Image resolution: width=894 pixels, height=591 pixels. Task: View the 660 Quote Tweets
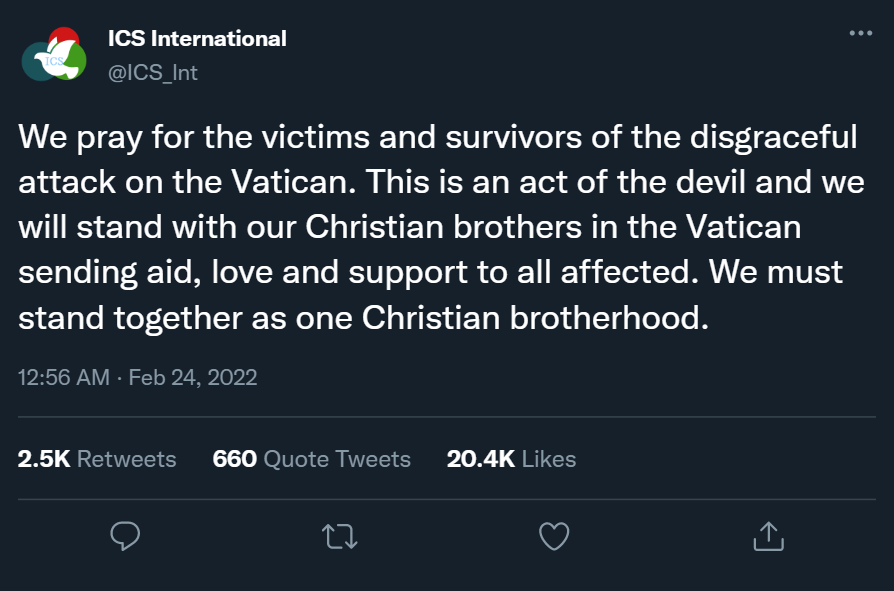click(311, 459)
